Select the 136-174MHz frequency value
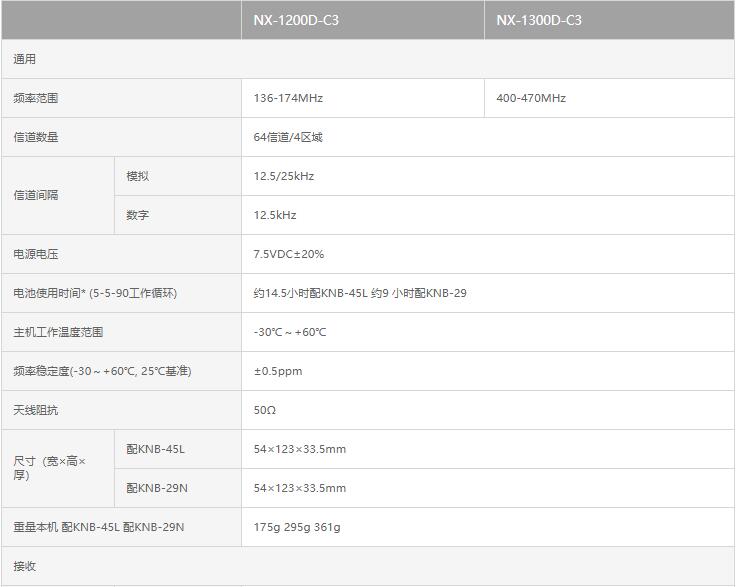737x587 pixels. point(288,98)
